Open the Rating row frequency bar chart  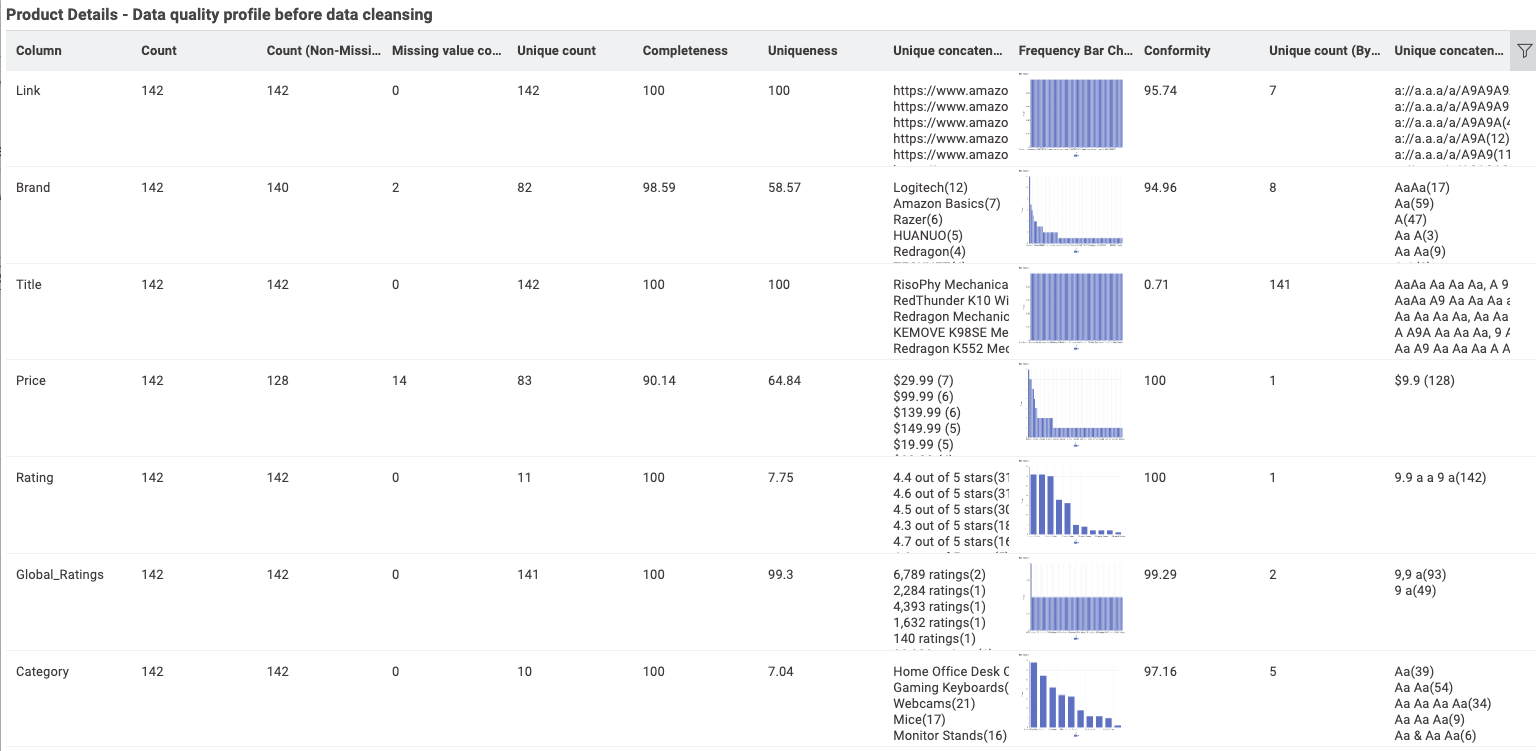point(1075,502)
